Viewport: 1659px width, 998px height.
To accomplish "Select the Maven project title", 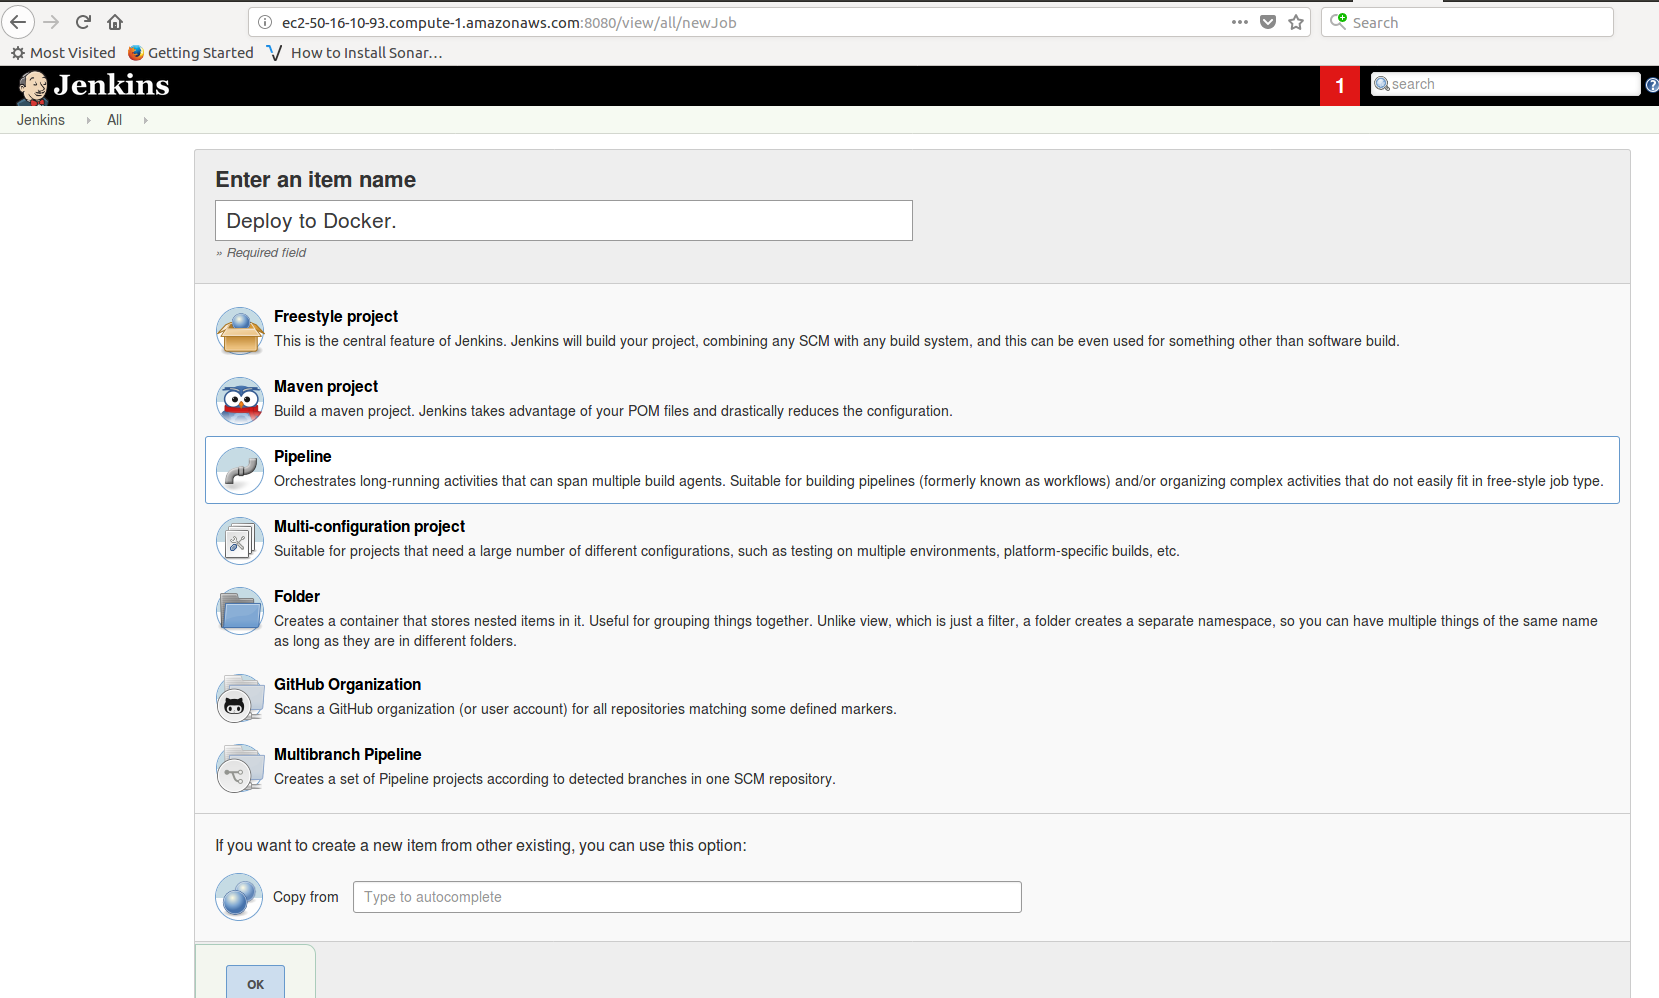I will point(326,387).
